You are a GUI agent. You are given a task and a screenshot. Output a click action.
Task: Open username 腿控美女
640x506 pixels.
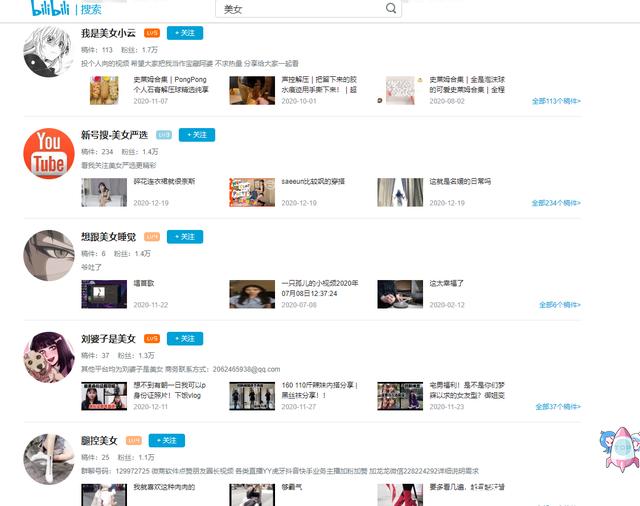(x=99, y=441)
